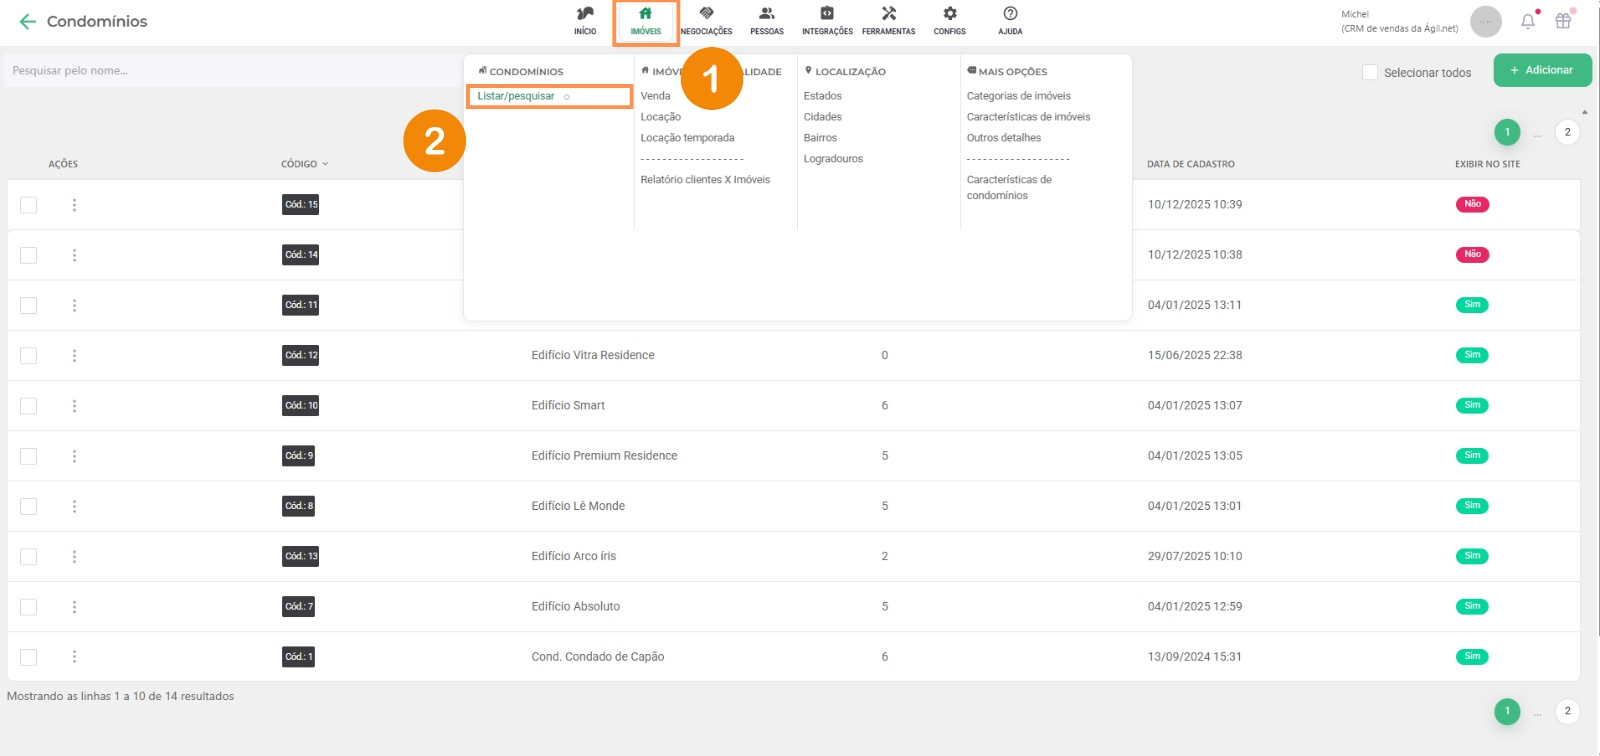Viewport: 1600px width, 756px height.
Task: Open the Ajuda help icon
Action: point(1010,15)
